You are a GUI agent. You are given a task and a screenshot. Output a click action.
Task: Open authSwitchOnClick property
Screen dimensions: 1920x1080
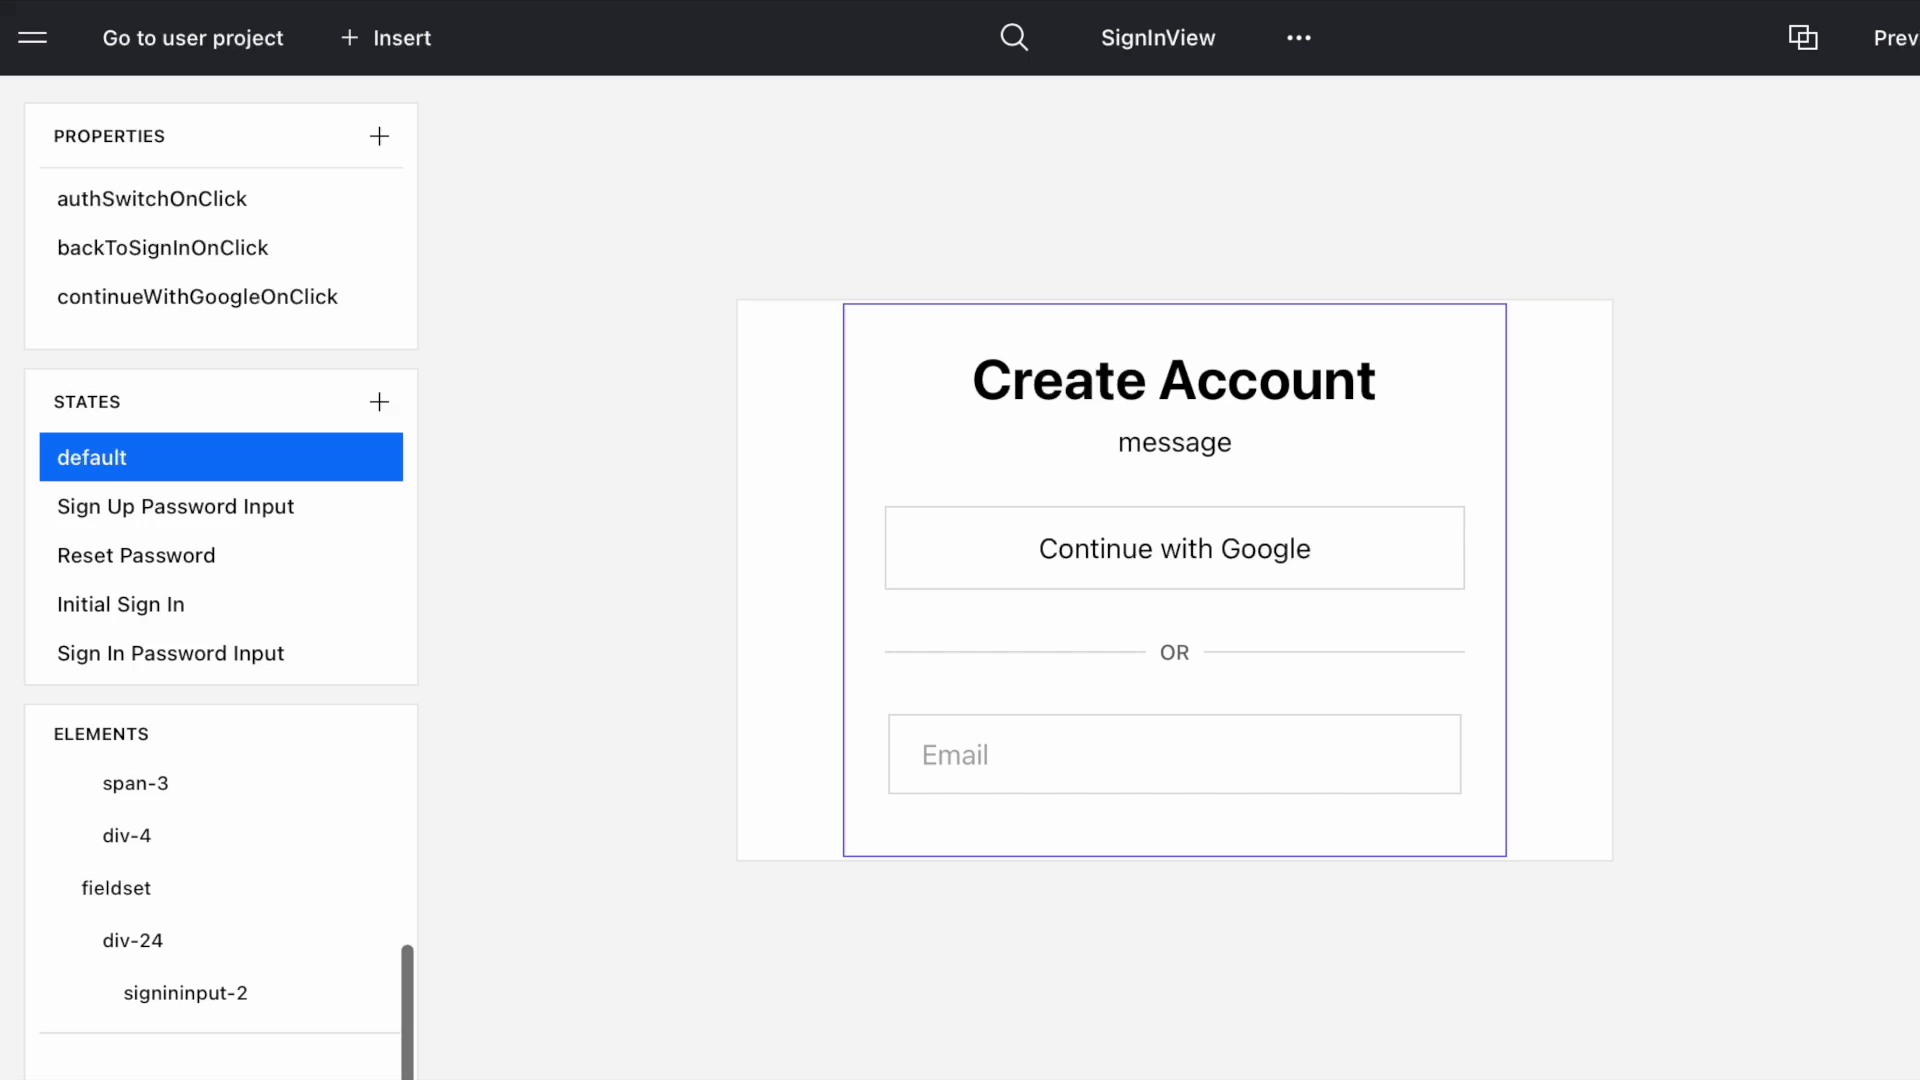point(152,199)
